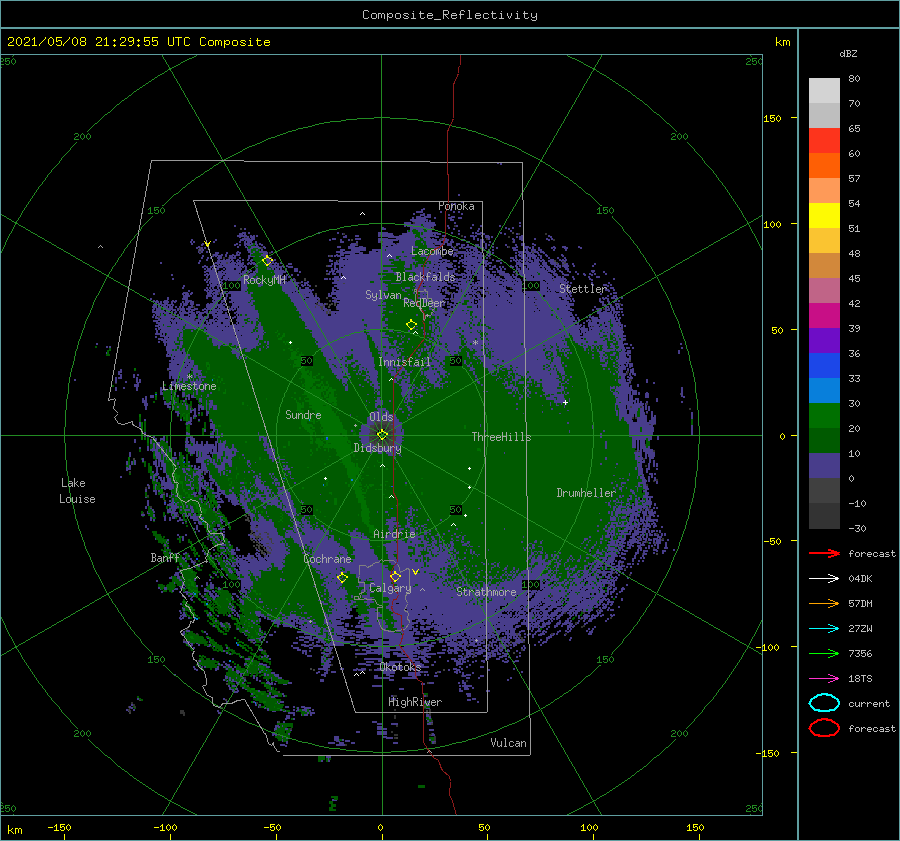Click the cyan current ellipse in legend
This screenshot has height=841, width=900.
tap(824, 703)
